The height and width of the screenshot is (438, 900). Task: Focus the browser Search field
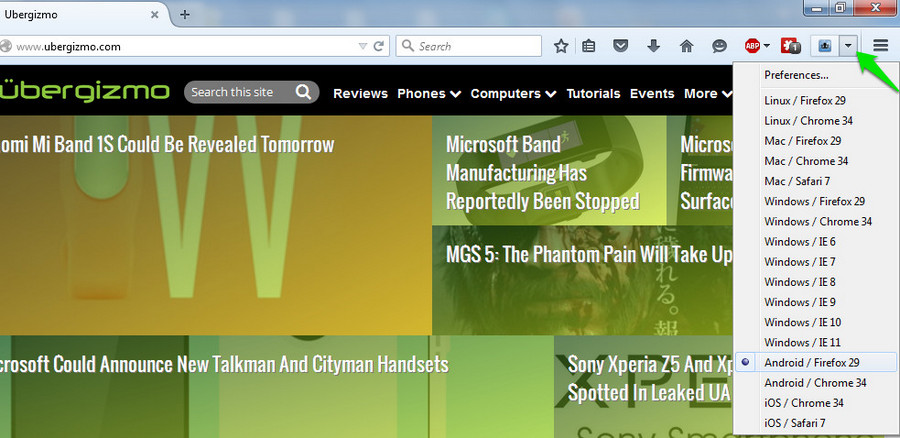(468, 46)
